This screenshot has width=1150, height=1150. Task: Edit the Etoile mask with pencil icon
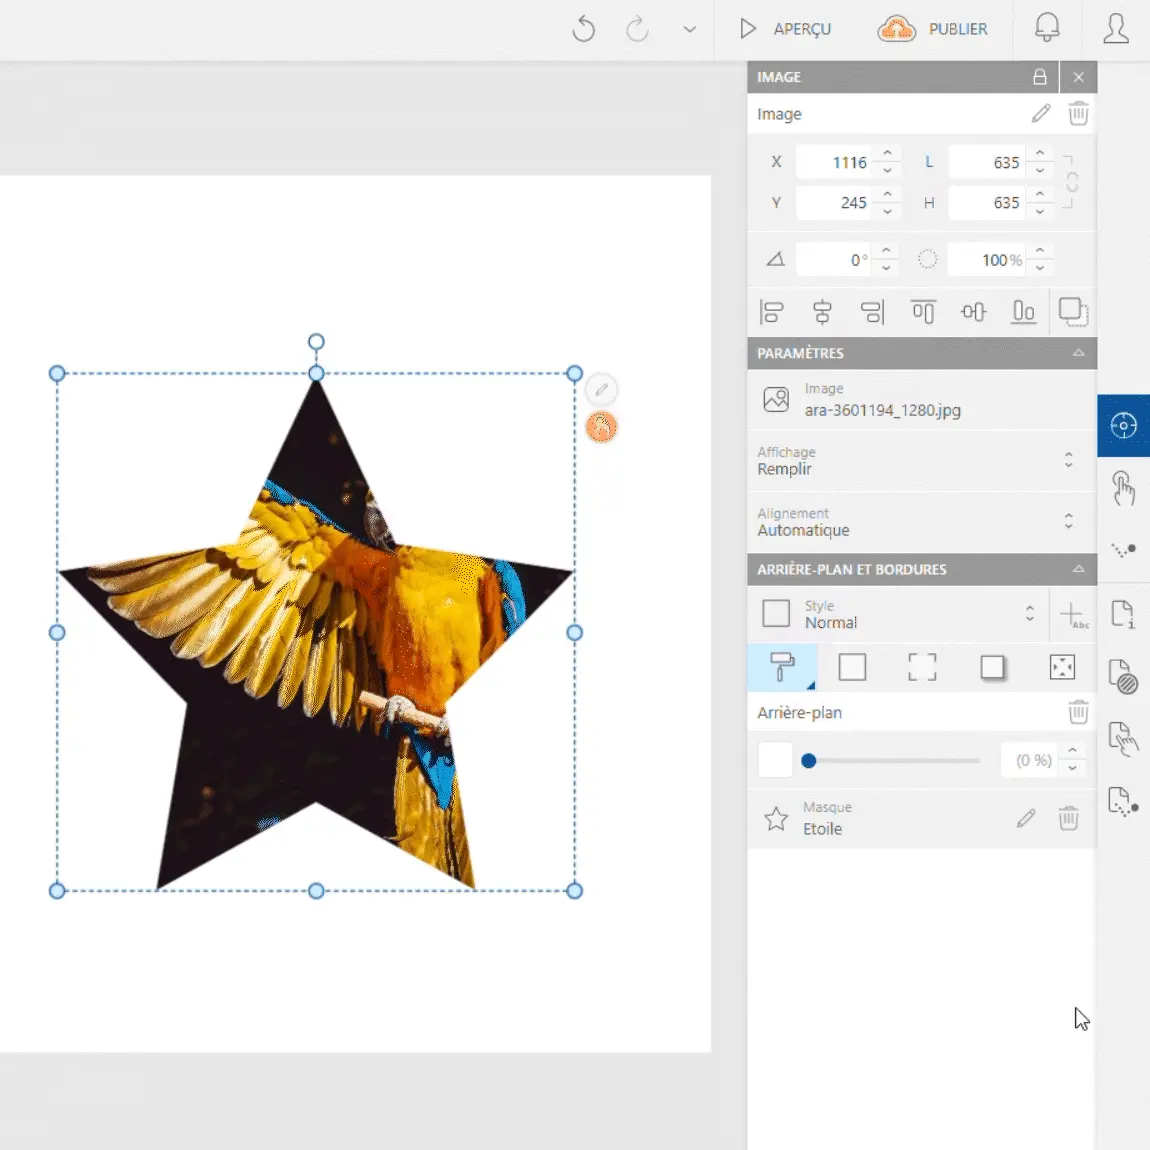[1026, 818]
